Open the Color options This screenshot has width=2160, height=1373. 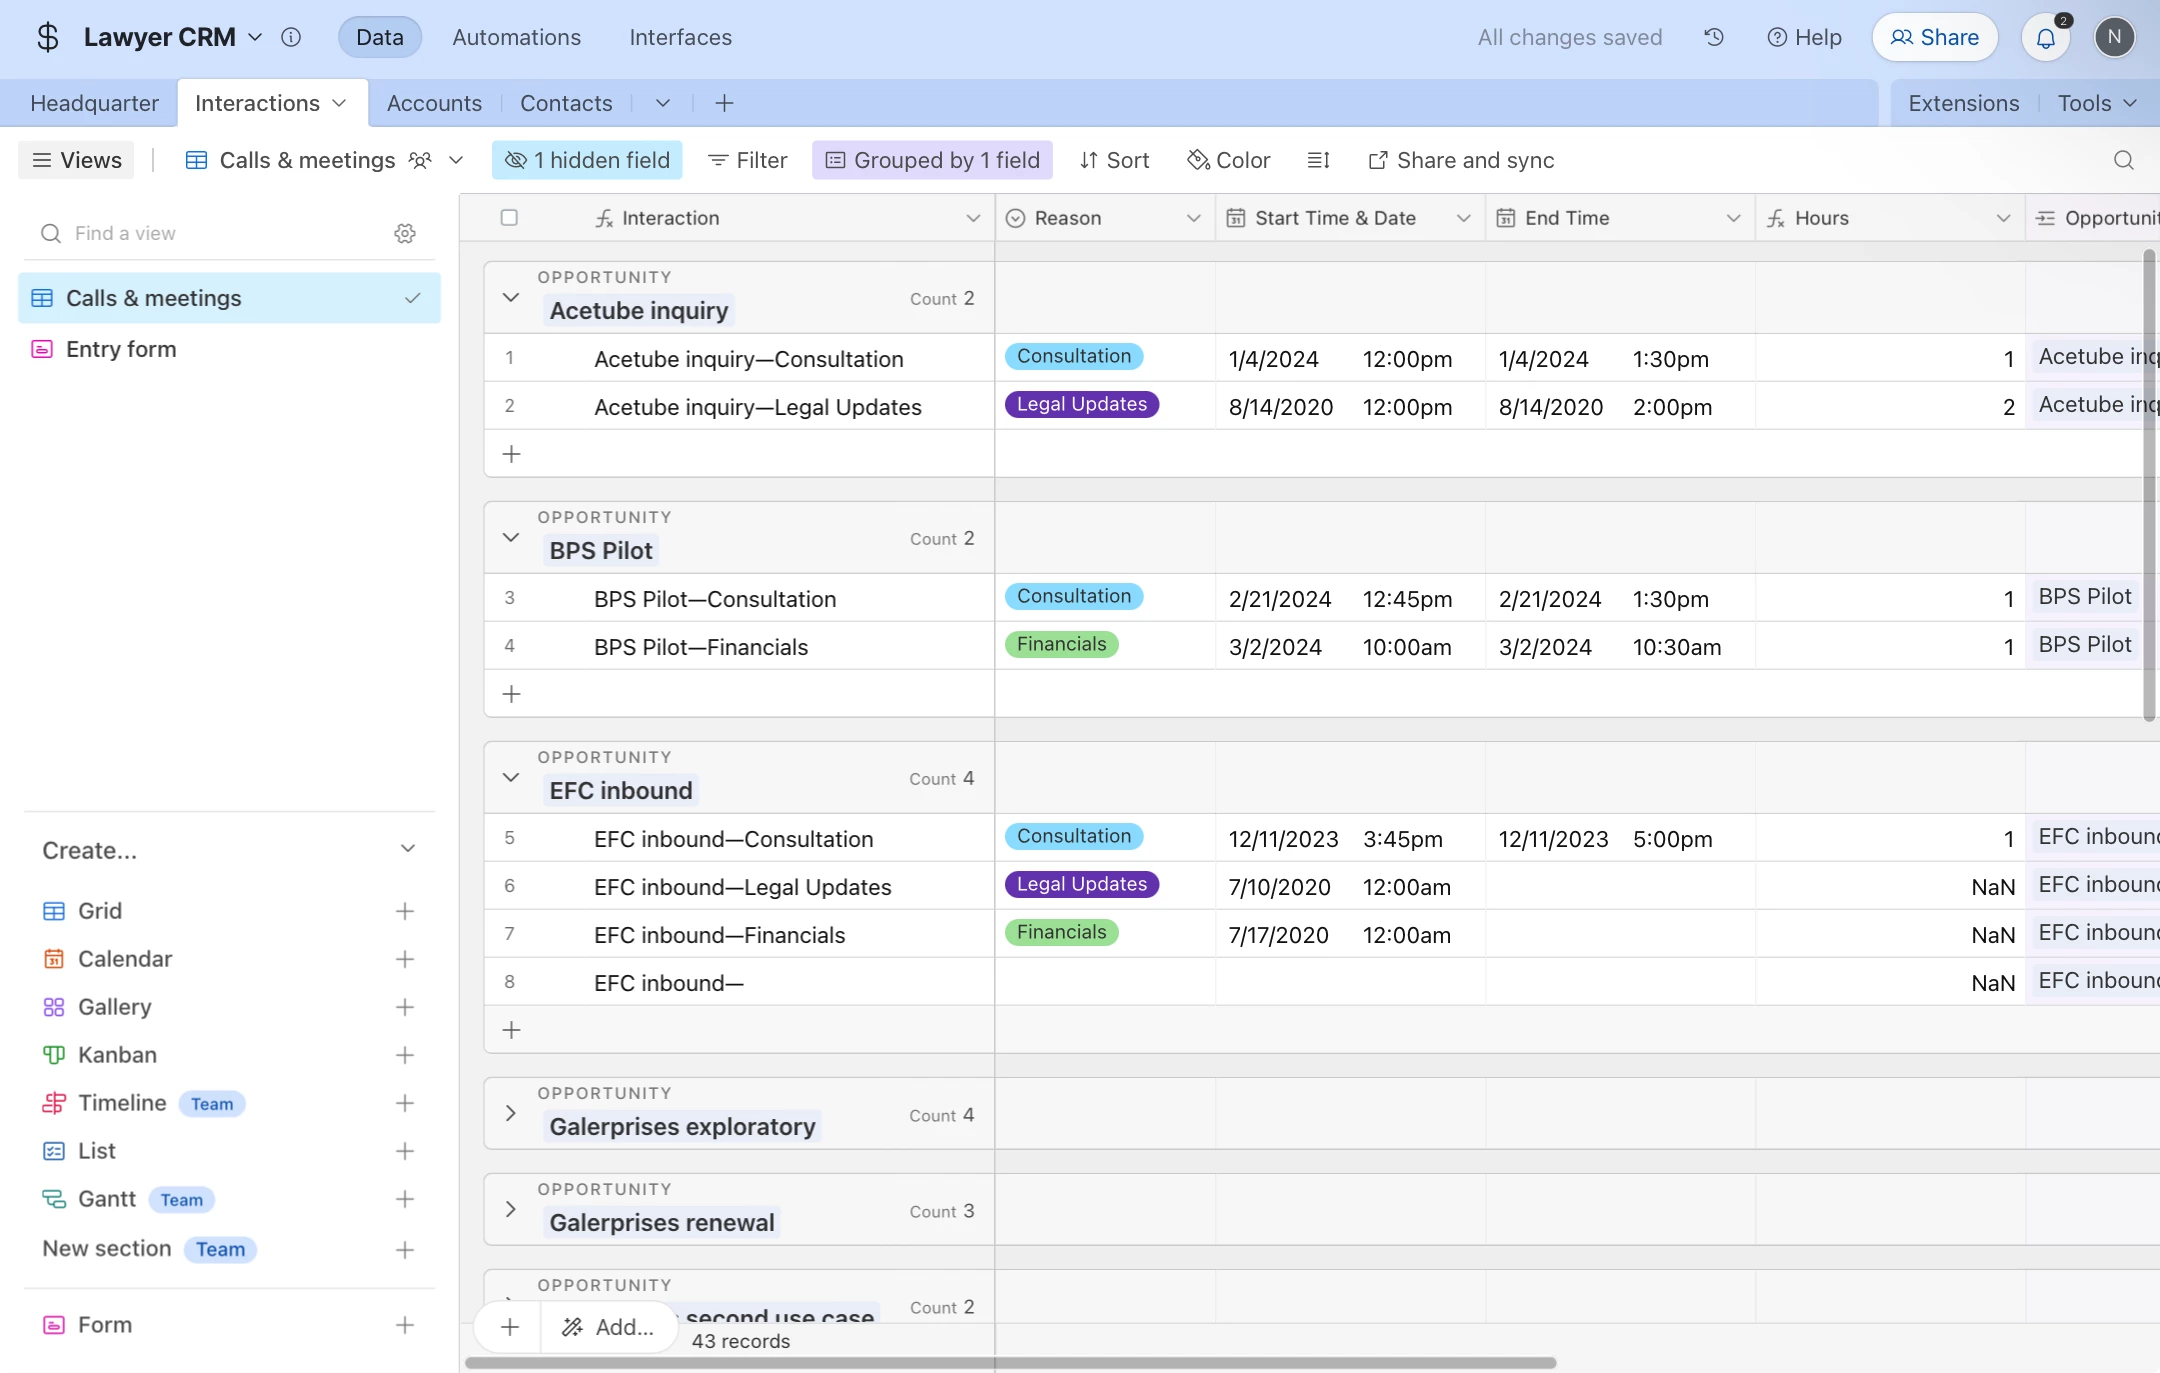(x=1228, y=160)
